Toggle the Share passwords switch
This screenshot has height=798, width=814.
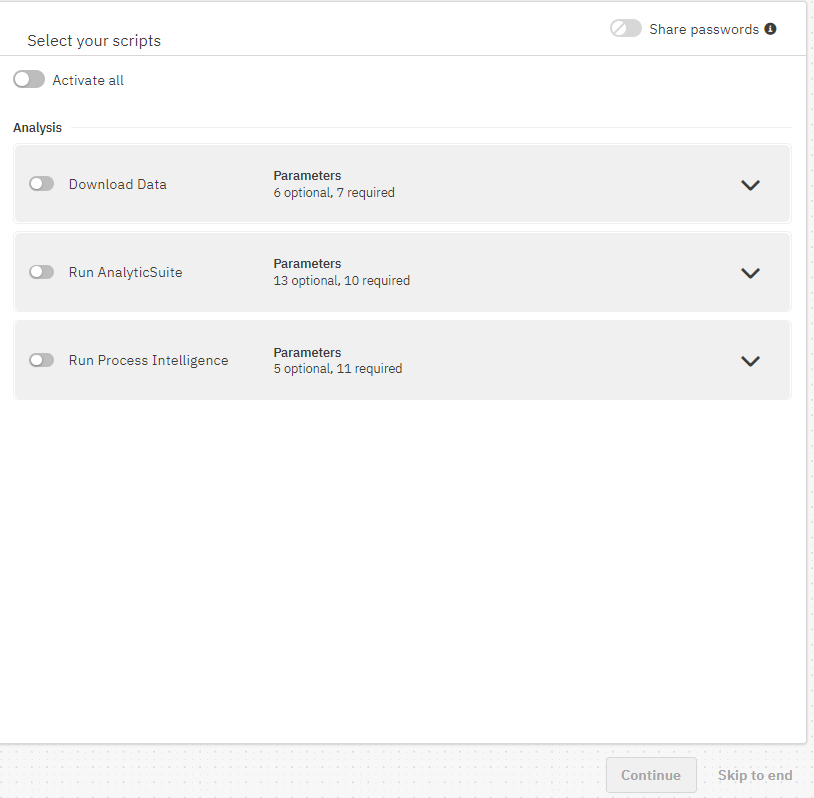pyautogui.click(x=626, y=29)
